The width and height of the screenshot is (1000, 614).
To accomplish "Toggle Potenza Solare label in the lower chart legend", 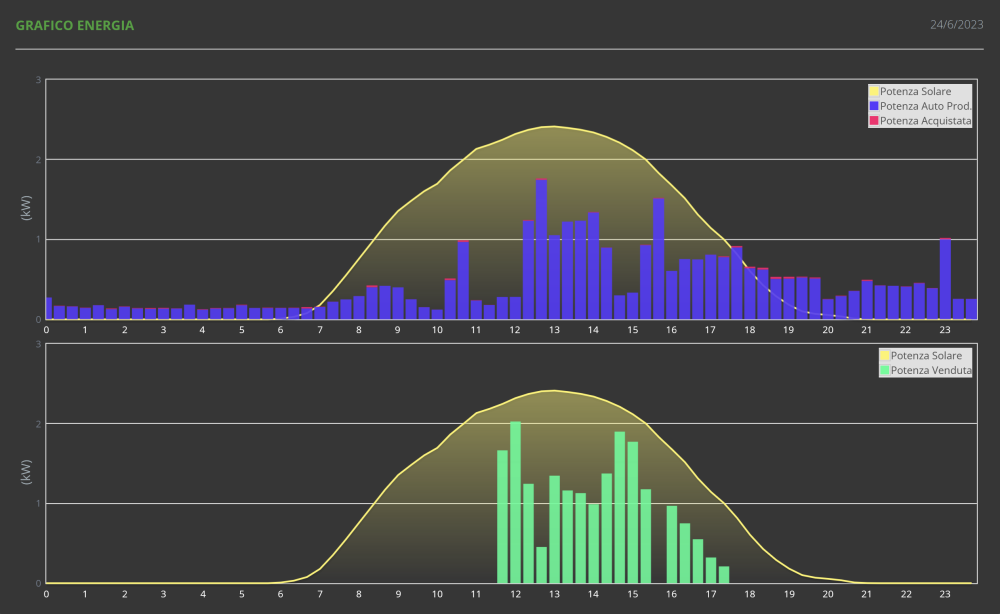I will pos(926,356).
